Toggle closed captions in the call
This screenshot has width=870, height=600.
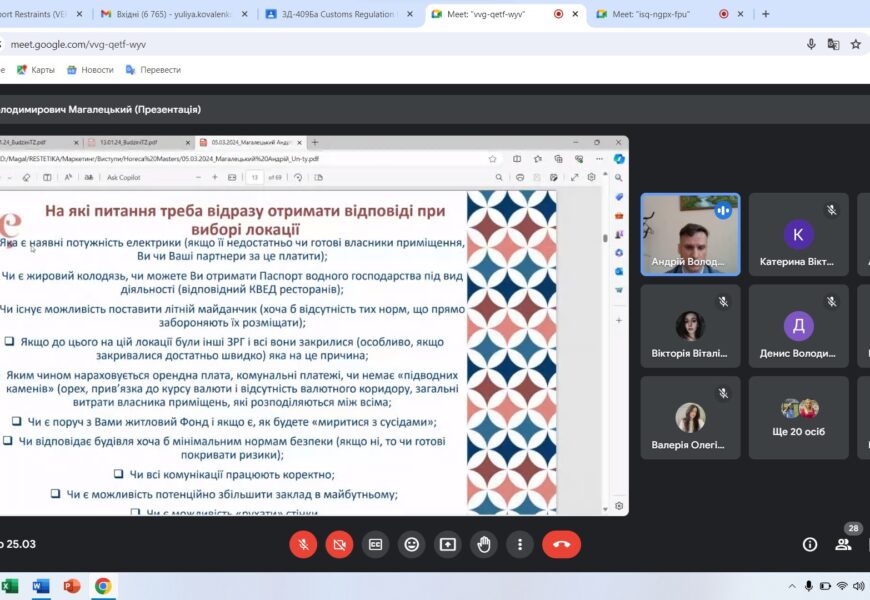coord(375,544)
